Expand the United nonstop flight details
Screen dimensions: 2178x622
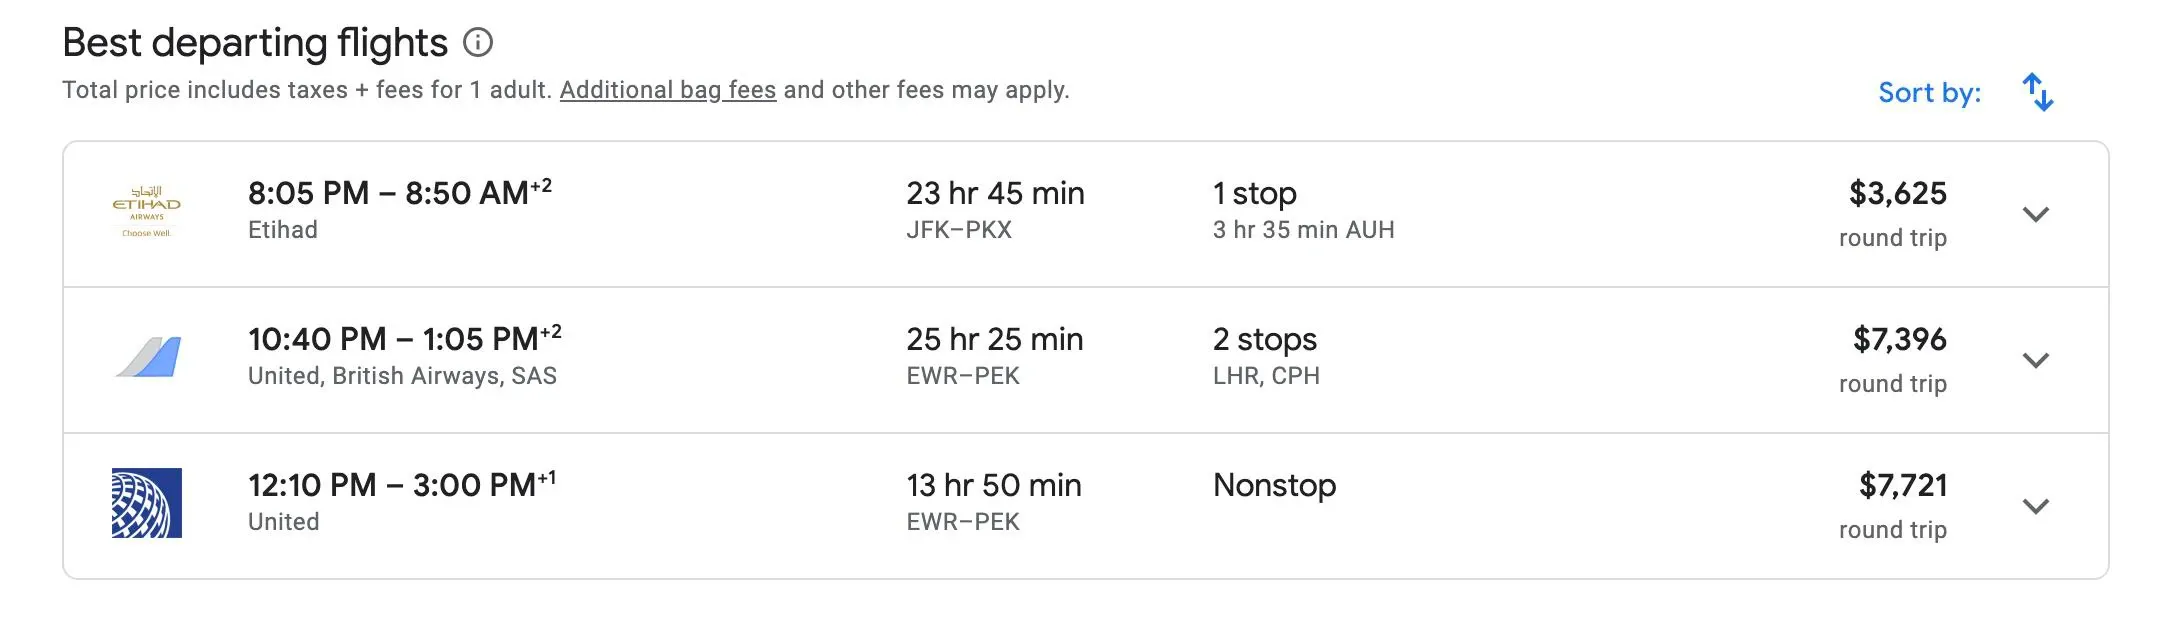click(x=2035, y=506)
